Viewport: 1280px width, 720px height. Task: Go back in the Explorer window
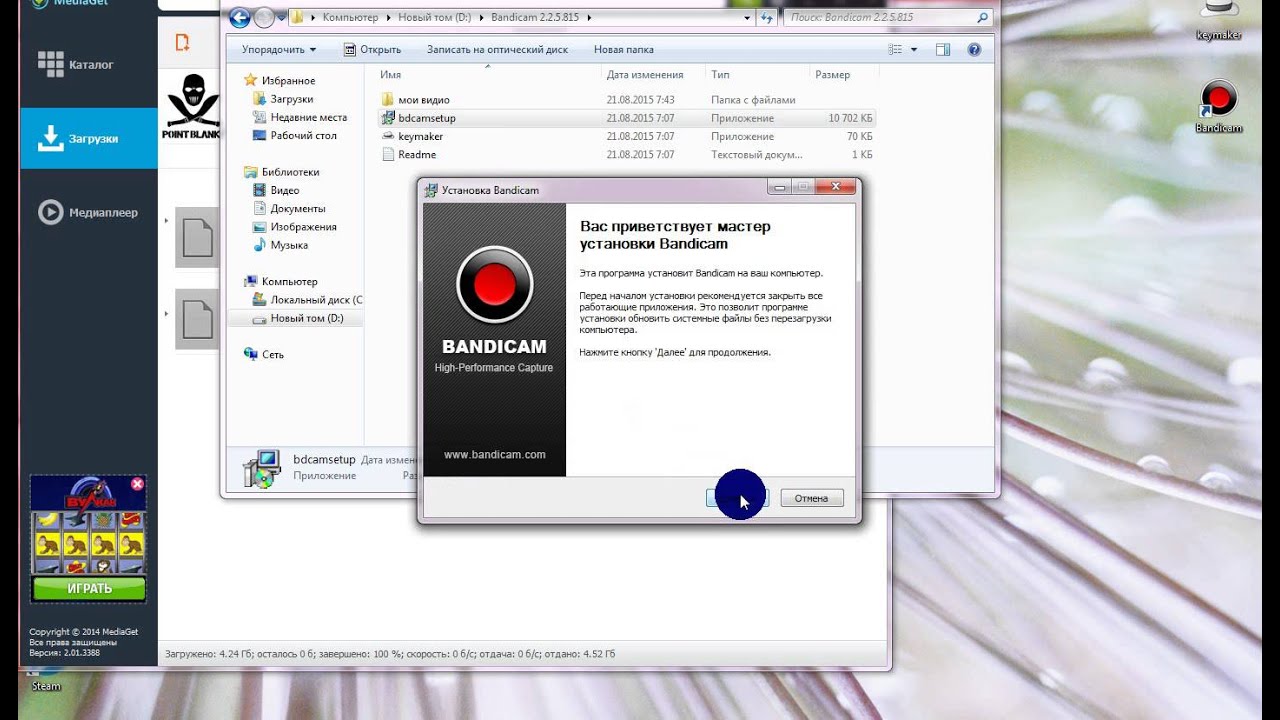point(240,17)
